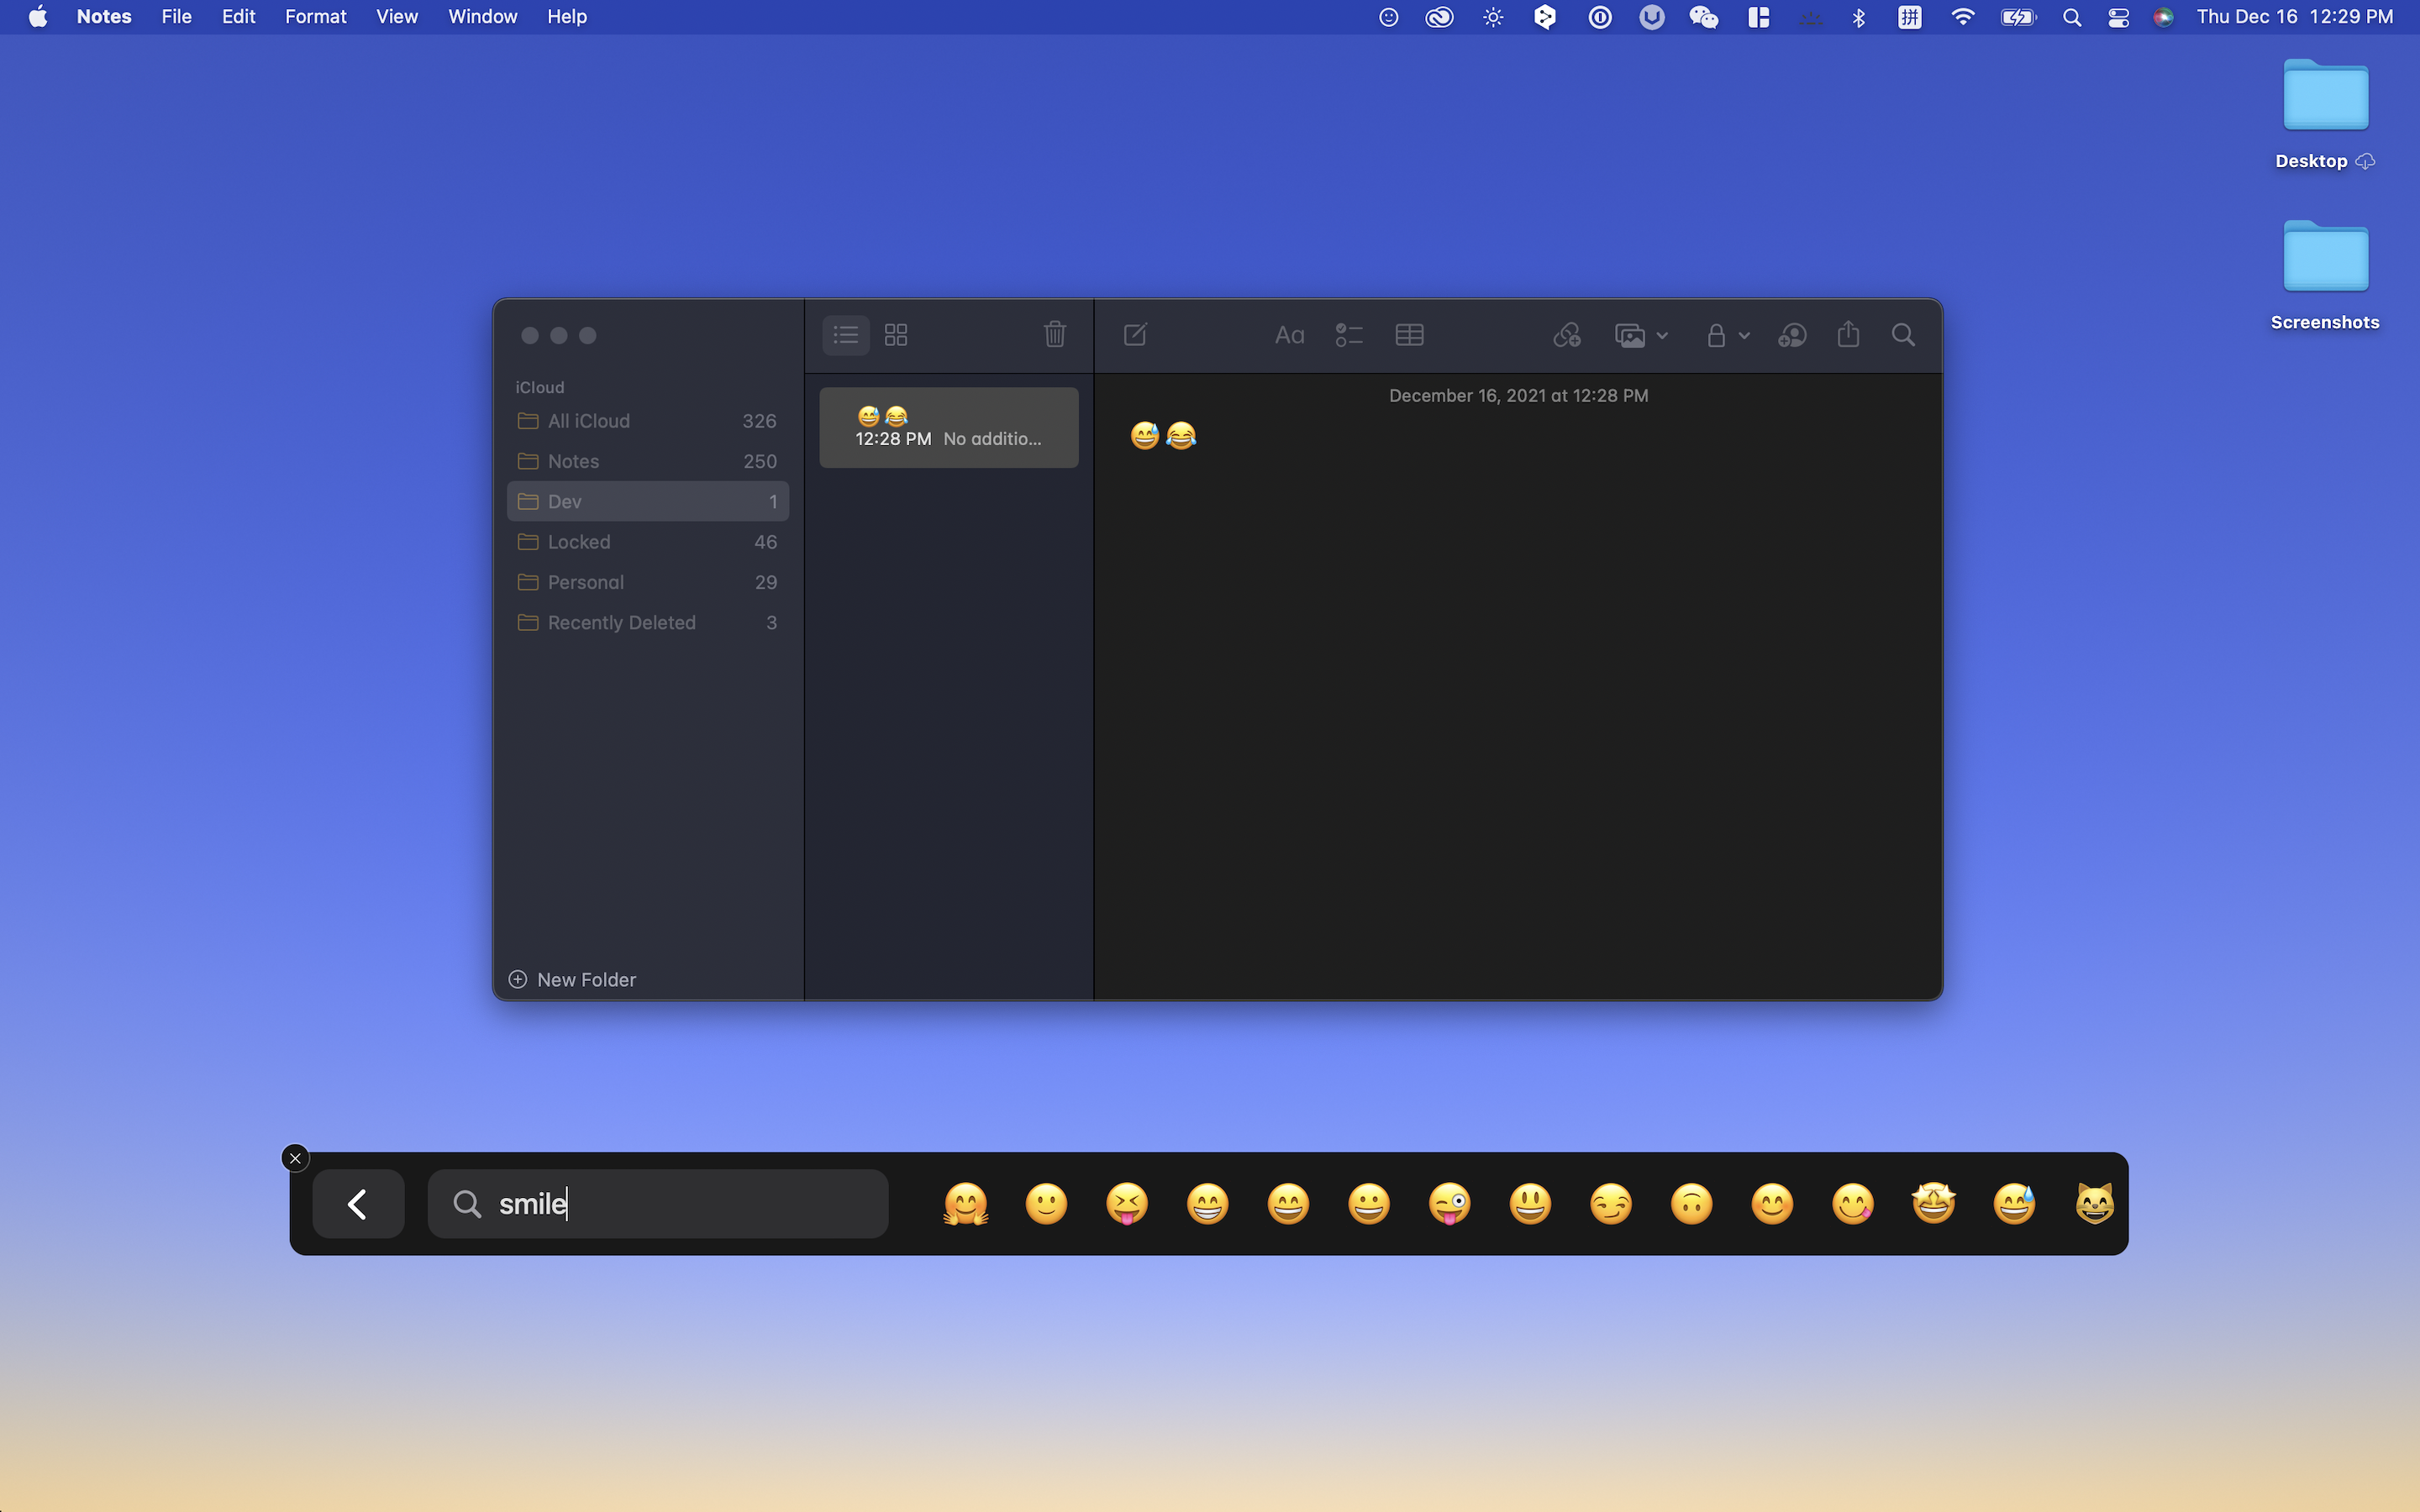This screenshot has height=1512, width=2420.
Task: Open the Format menu
Action: pyautogui.click(x=315, y=16)
